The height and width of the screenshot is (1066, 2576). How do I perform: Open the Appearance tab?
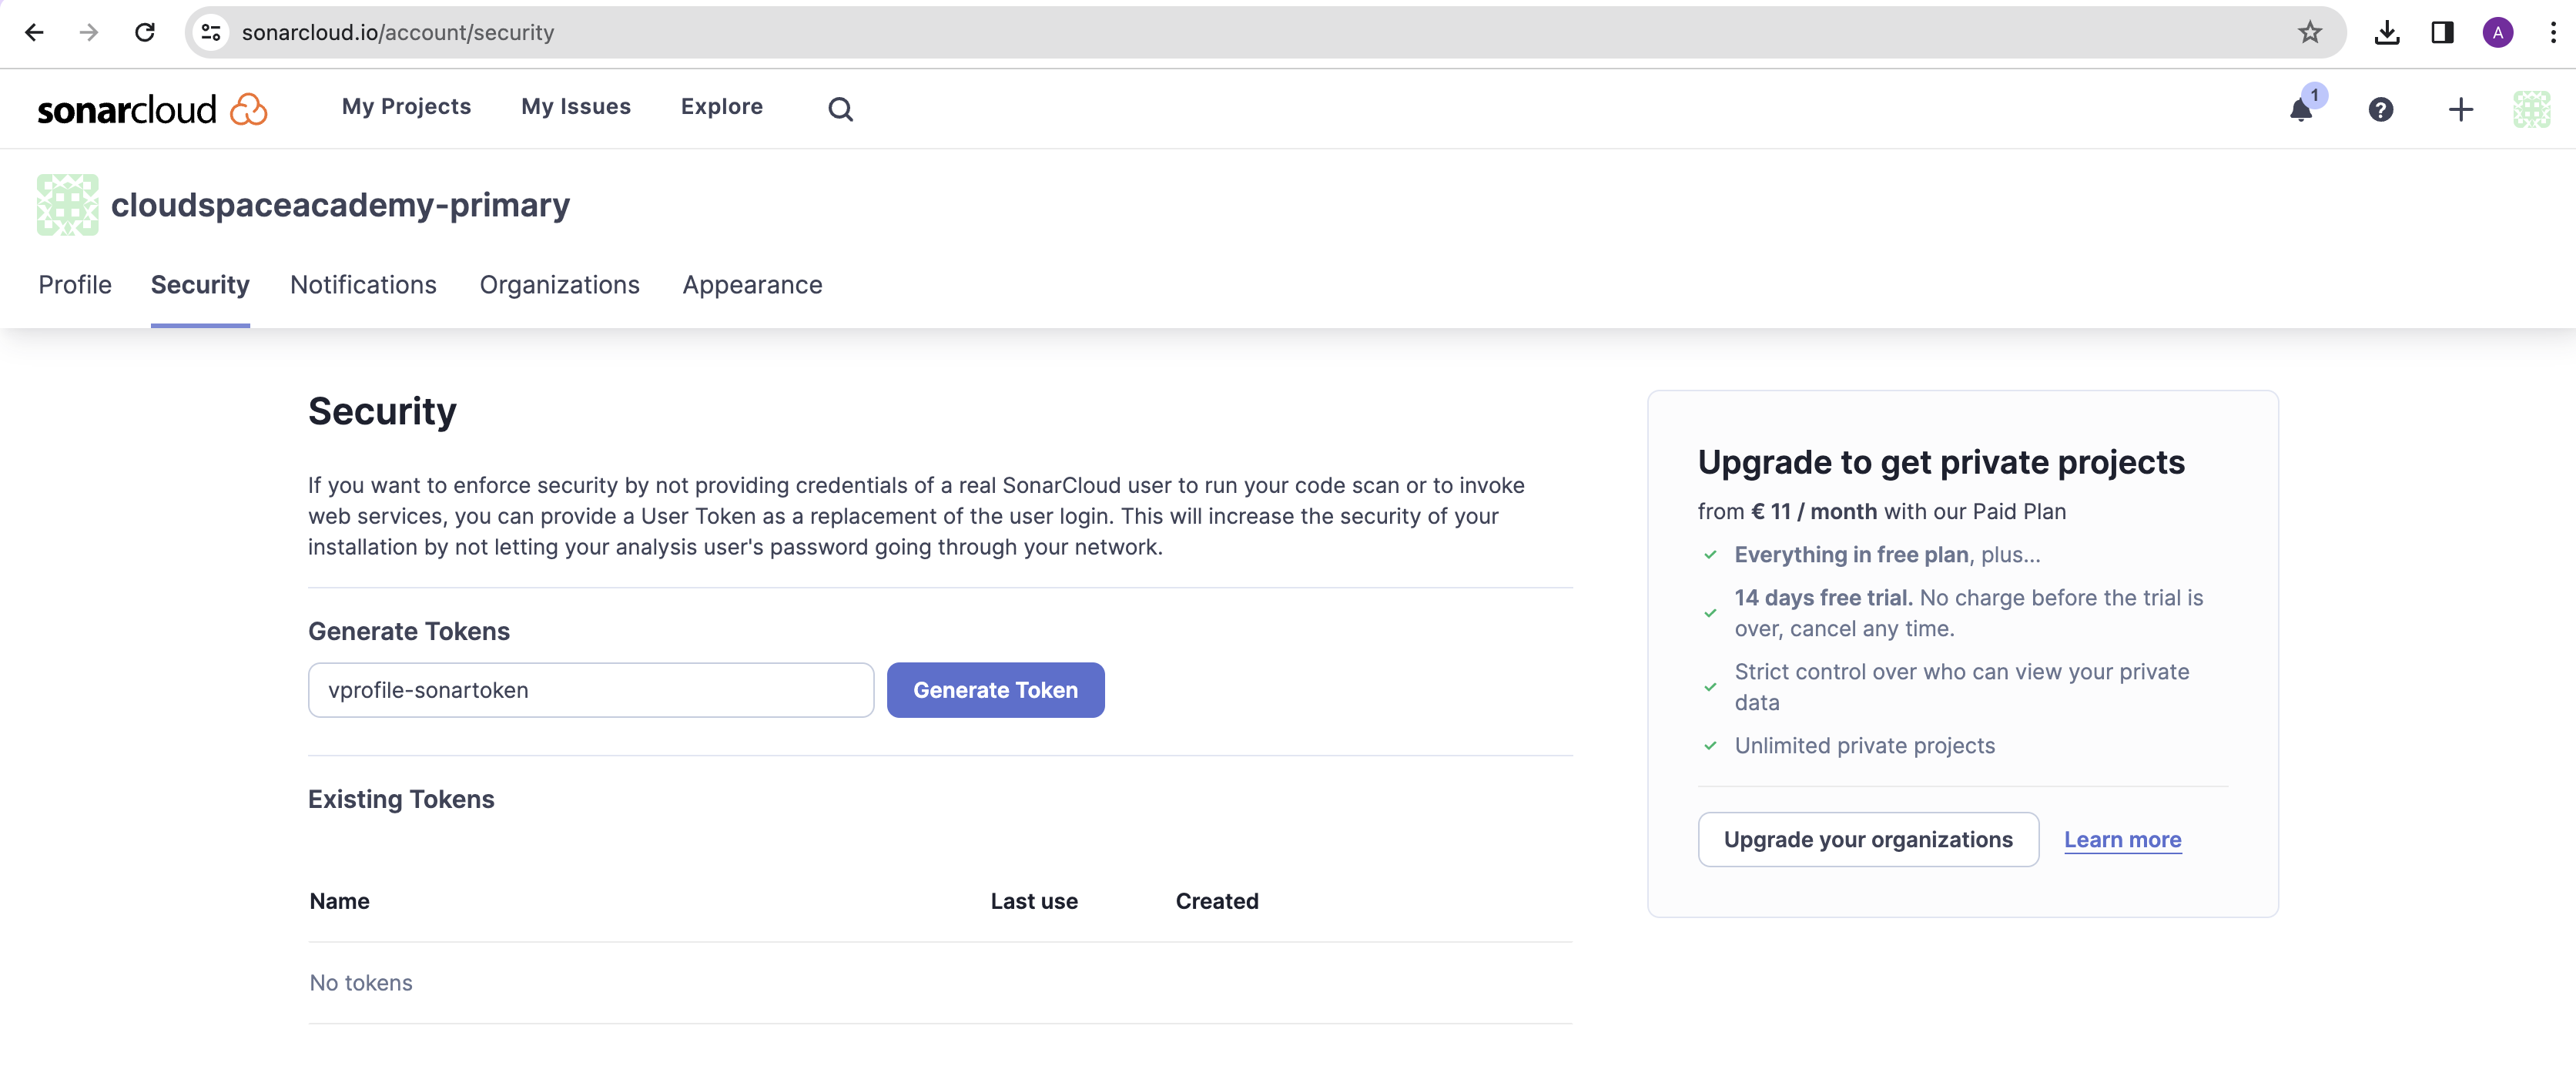click(752, 285)
